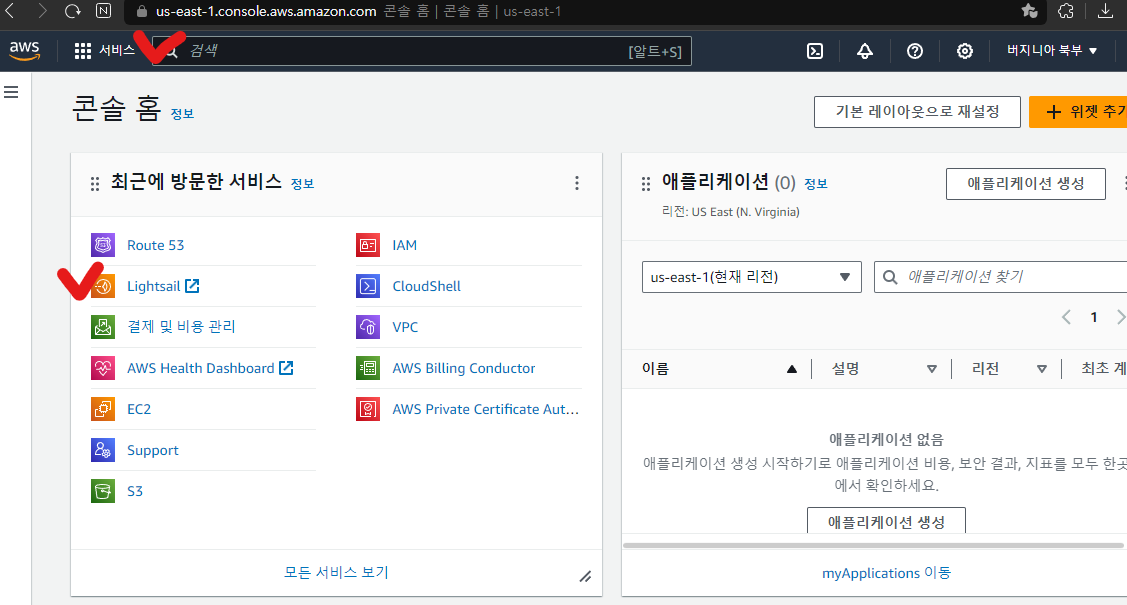Open the AWS Private Certificate Aut... link

[485, 409]
